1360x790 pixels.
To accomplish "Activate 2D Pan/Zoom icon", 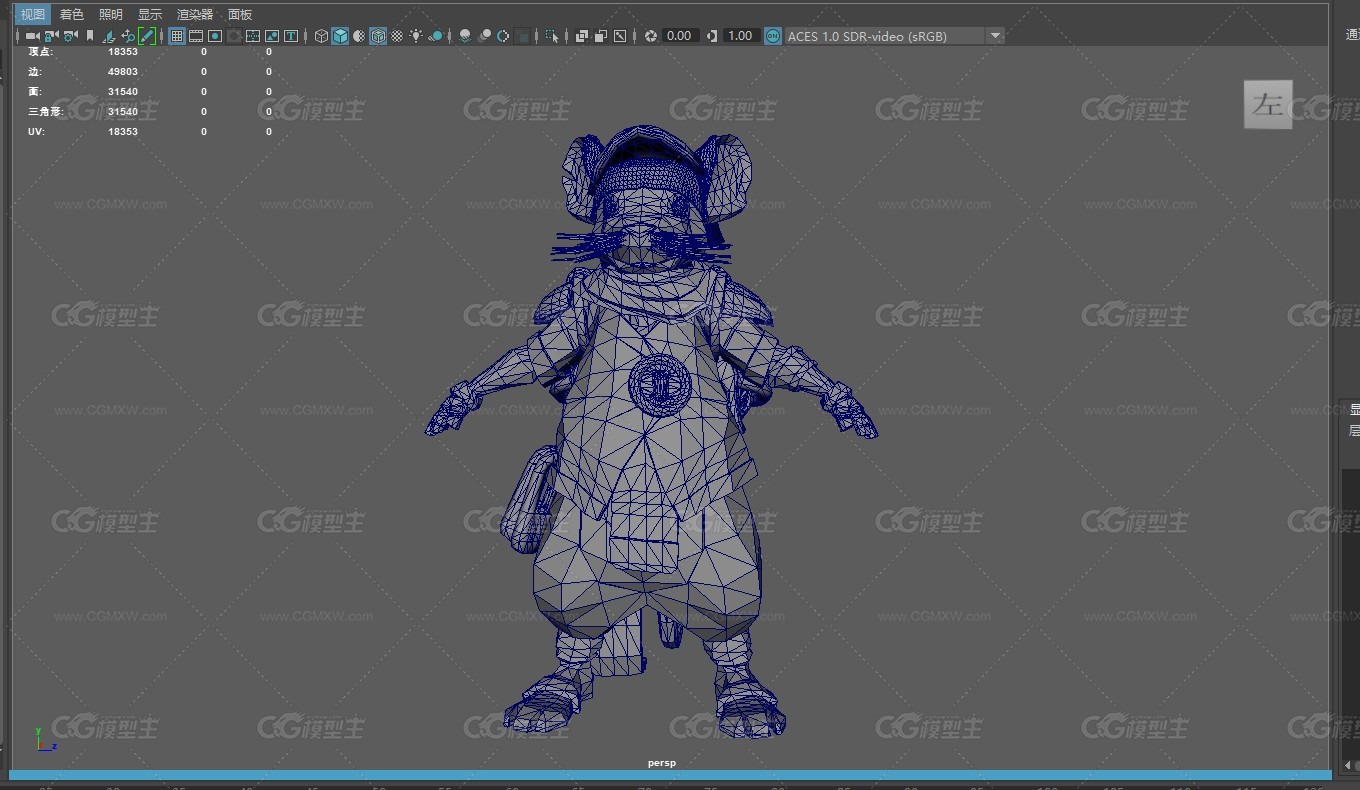I will (128, 36).
